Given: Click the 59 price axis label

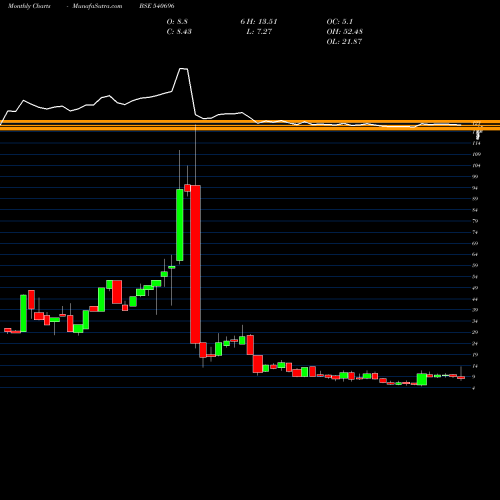Looking at the screenshot, I should (x=475, y=265).
